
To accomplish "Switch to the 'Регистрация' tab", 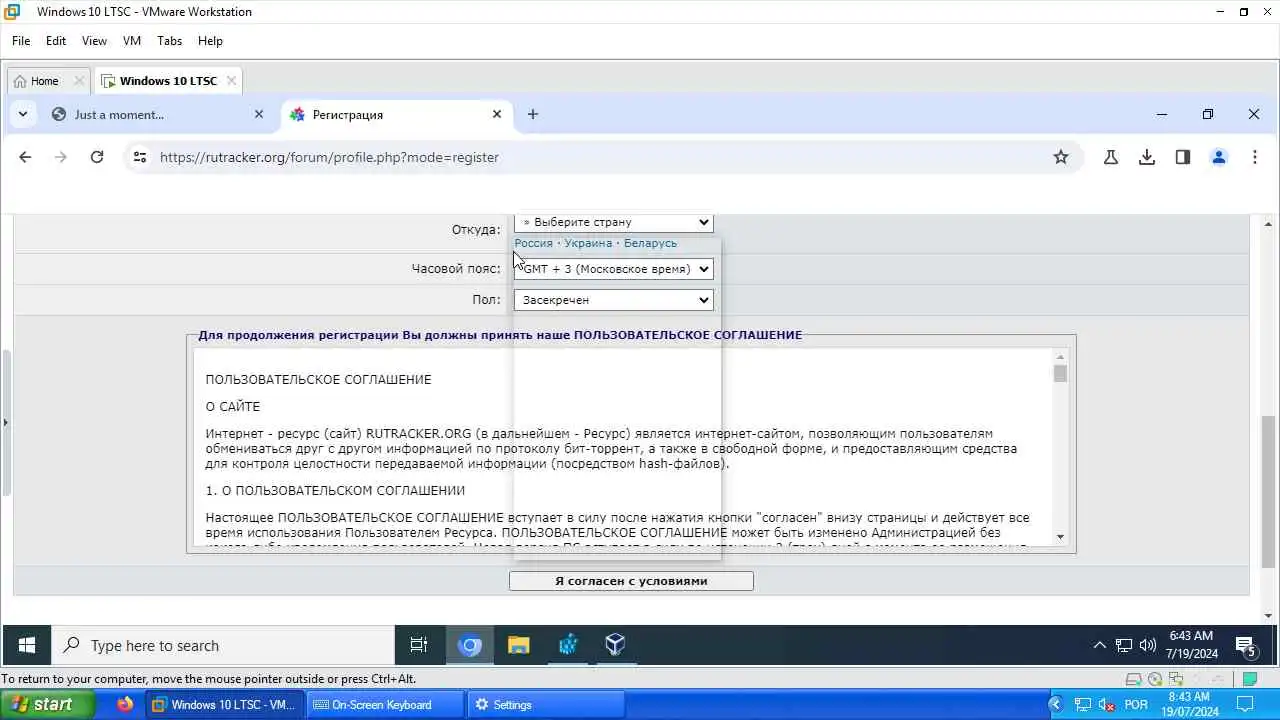I will point(395,114).
